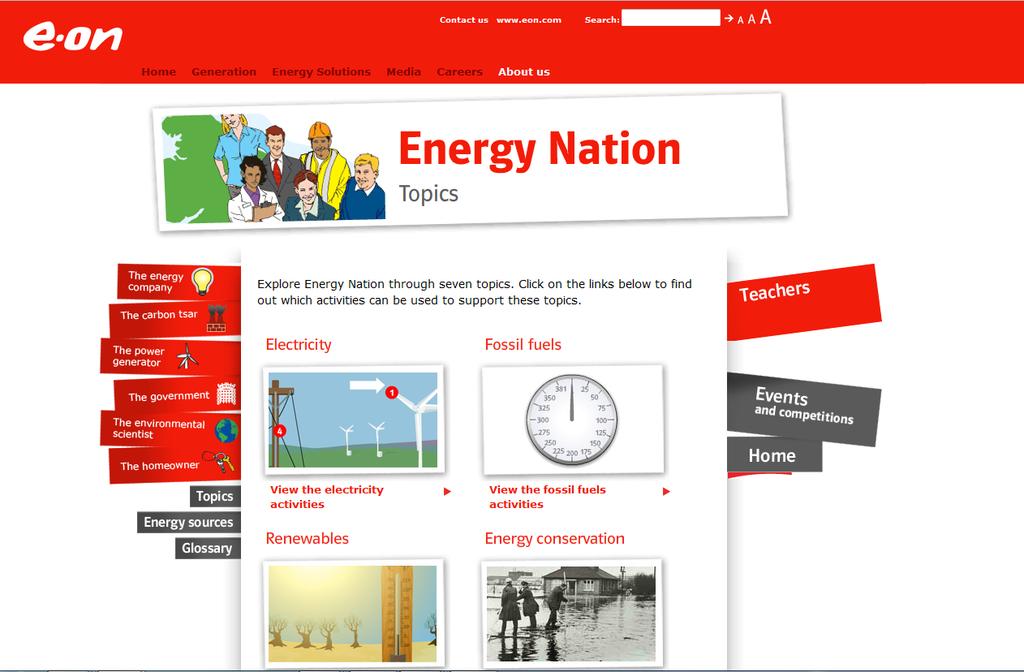Click the grey Home button on the right
Image resolution: width=1024 pixels, height=672 pixels.
(774, 455)
